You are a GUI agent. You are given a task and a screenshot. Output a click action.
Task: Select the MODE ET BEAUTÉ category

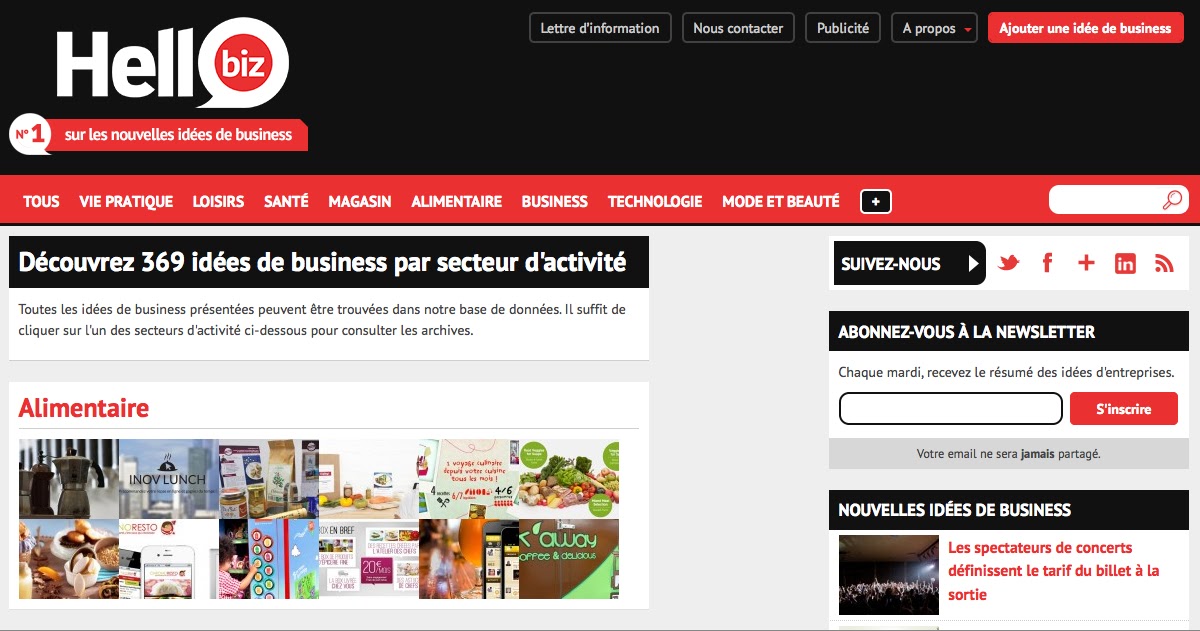click(781, 201)
